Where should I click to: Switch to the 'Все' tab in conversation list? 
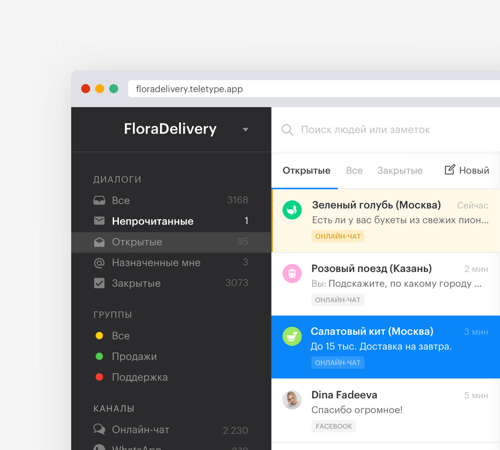tap(354, 171)
